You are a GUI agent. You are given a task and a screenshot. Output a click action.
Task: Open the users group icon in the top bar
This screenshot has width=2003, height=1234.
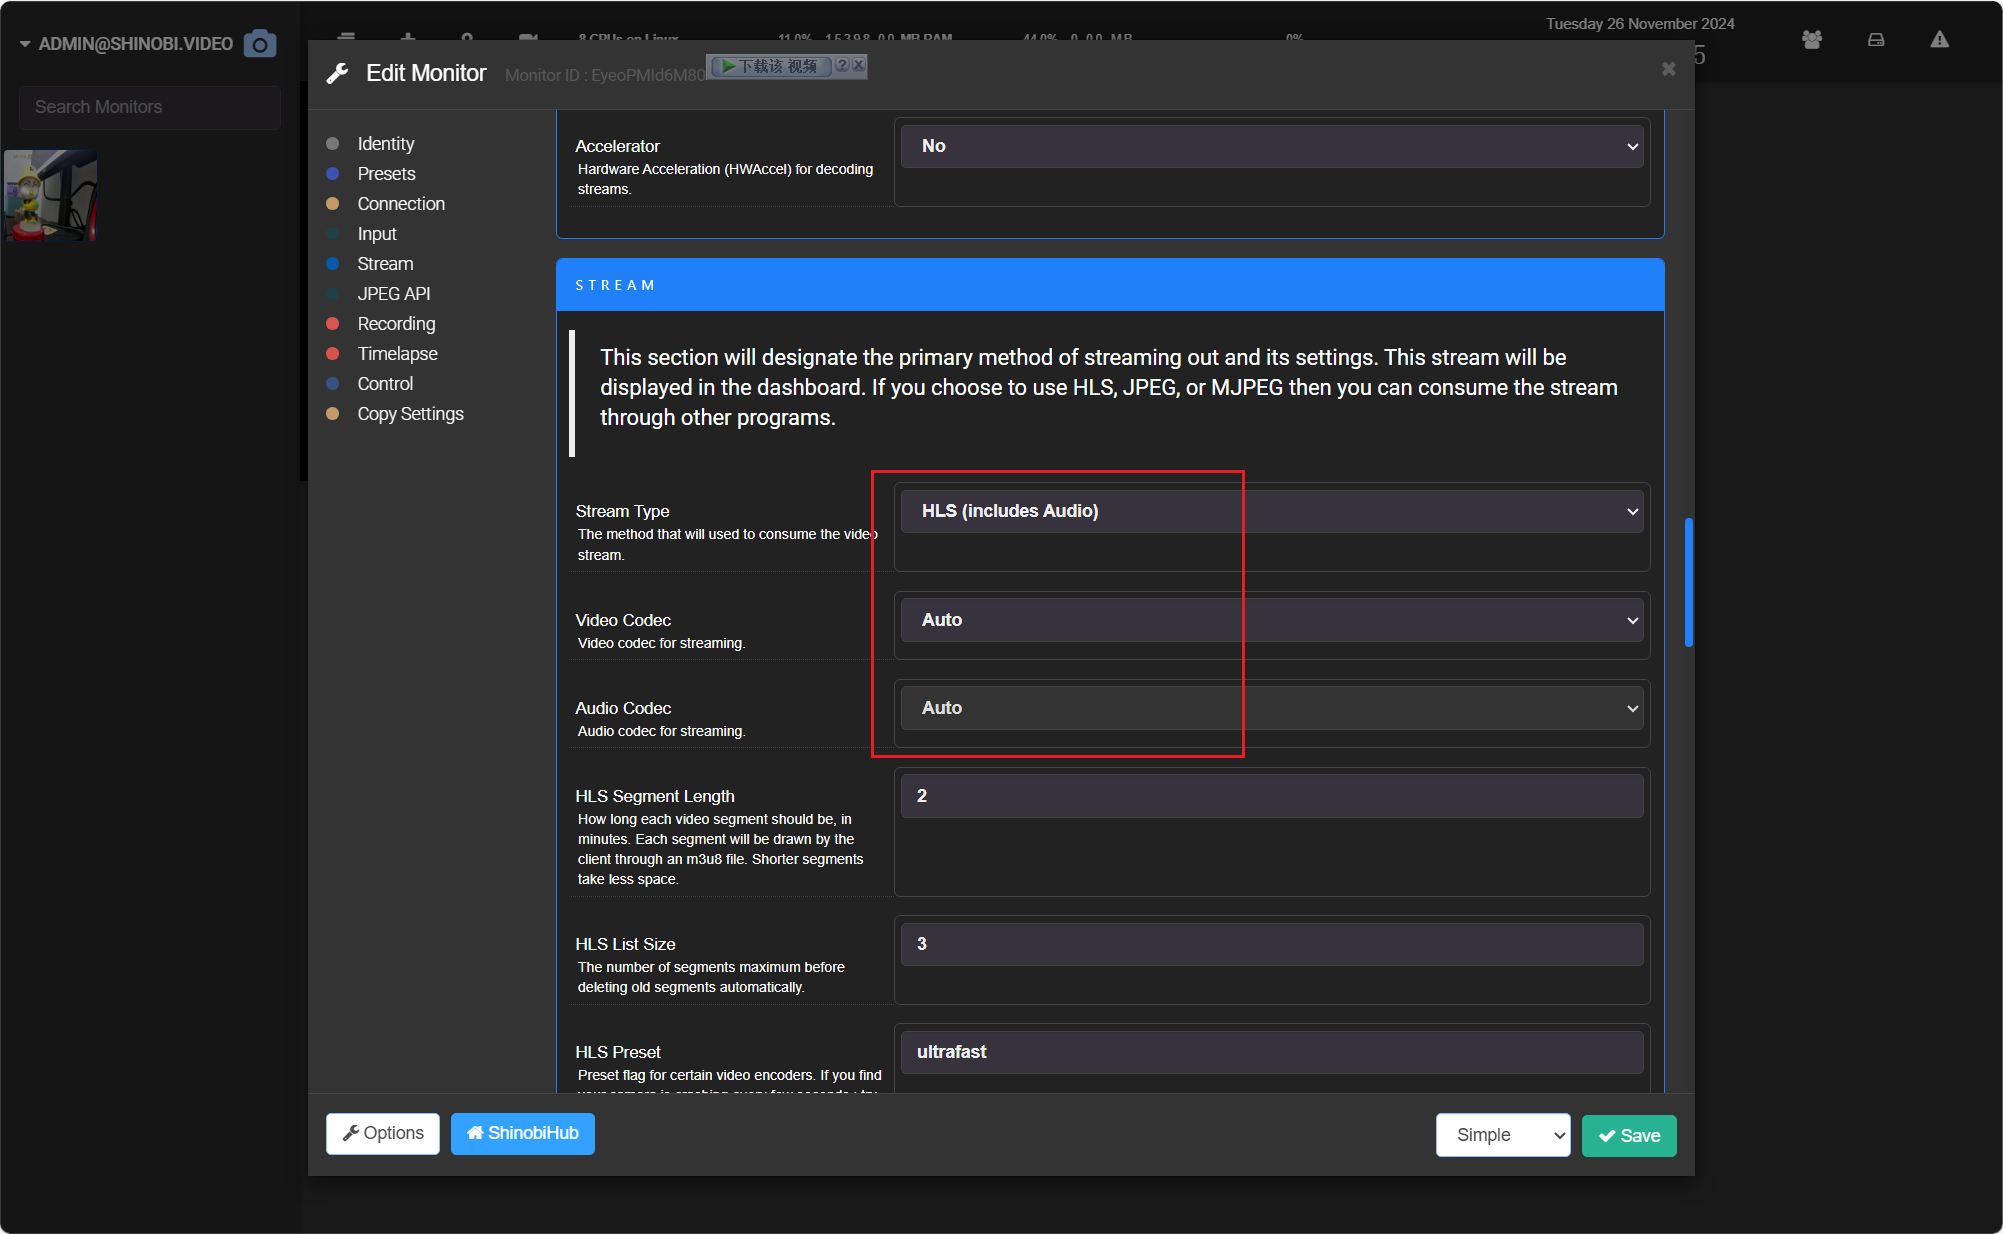coord(1811,40)
